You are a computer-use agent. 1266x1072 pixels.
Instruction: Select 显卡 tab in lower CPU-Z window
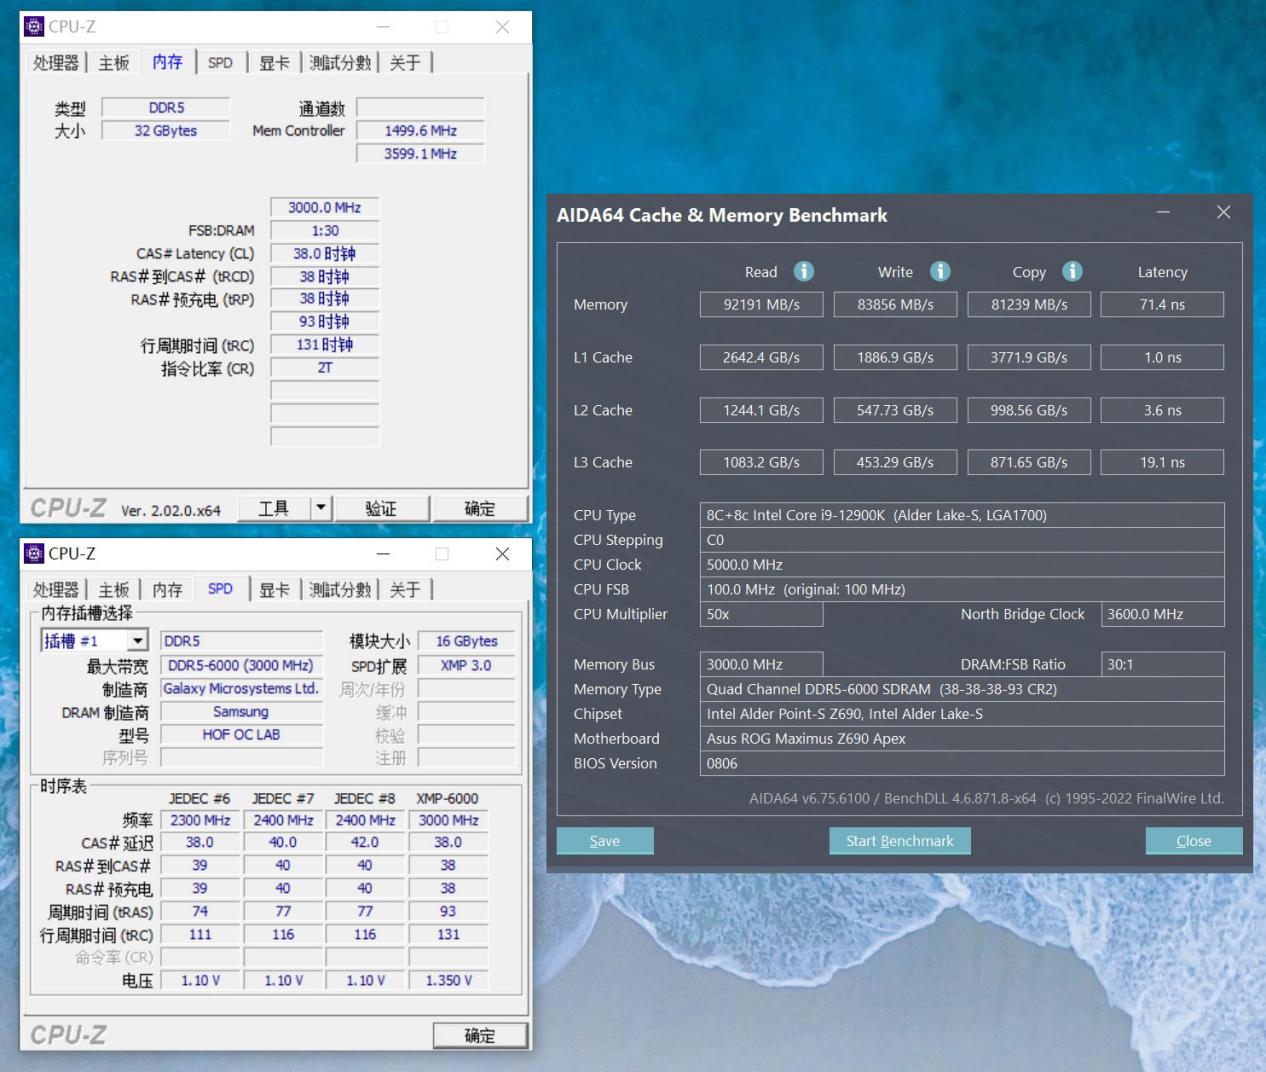274,590
